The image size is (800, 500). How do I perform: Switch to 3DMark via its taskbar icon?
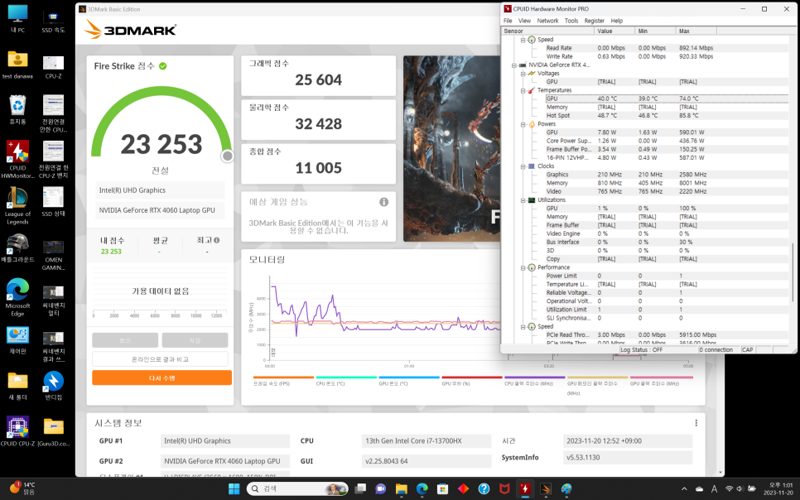(545, 489)
